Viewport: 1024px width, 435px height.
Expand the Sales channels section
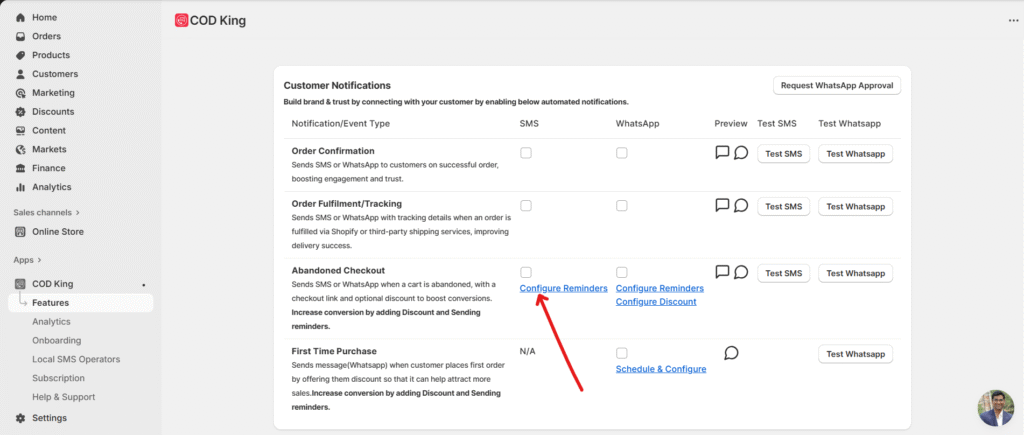(78, 213)
